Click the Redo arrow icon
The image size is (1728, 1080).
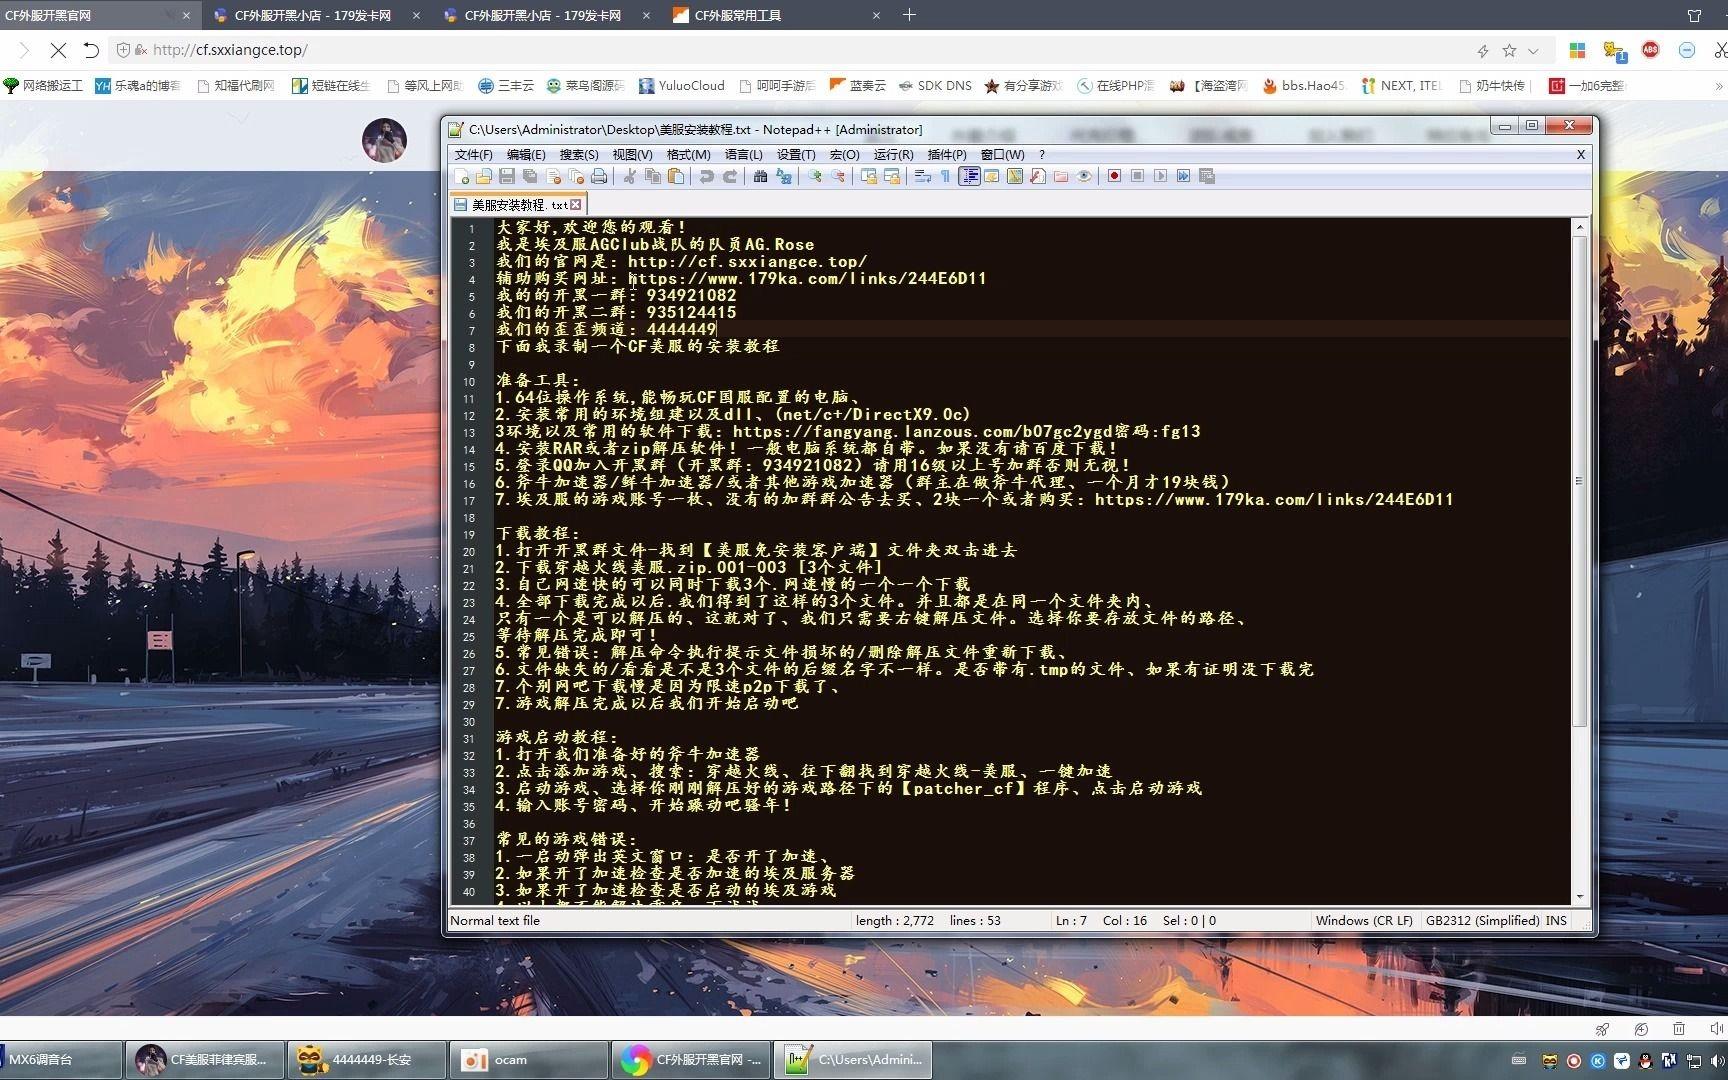pyautogui.click(x=730, y=176)
